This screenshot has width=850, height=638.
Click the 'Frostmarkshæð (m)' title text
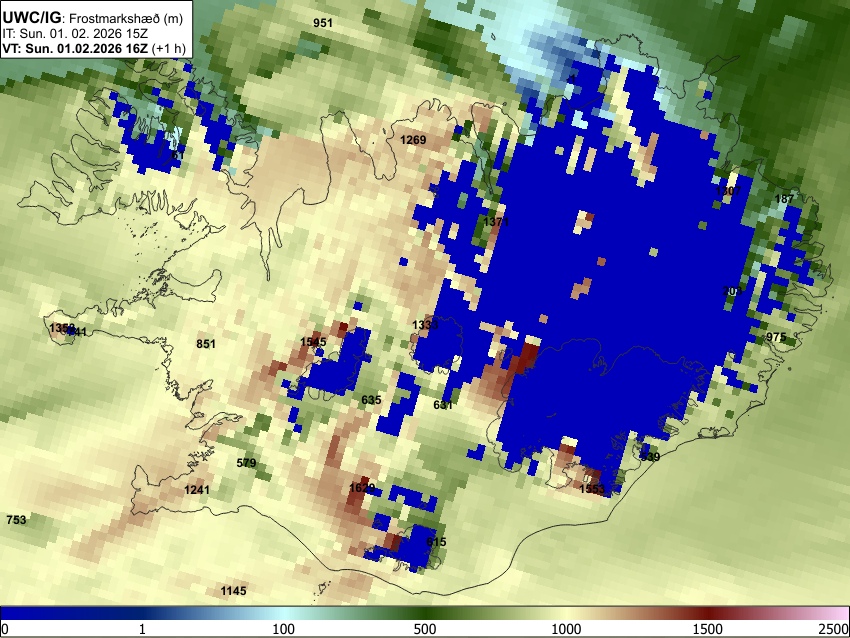coord(126,18)
